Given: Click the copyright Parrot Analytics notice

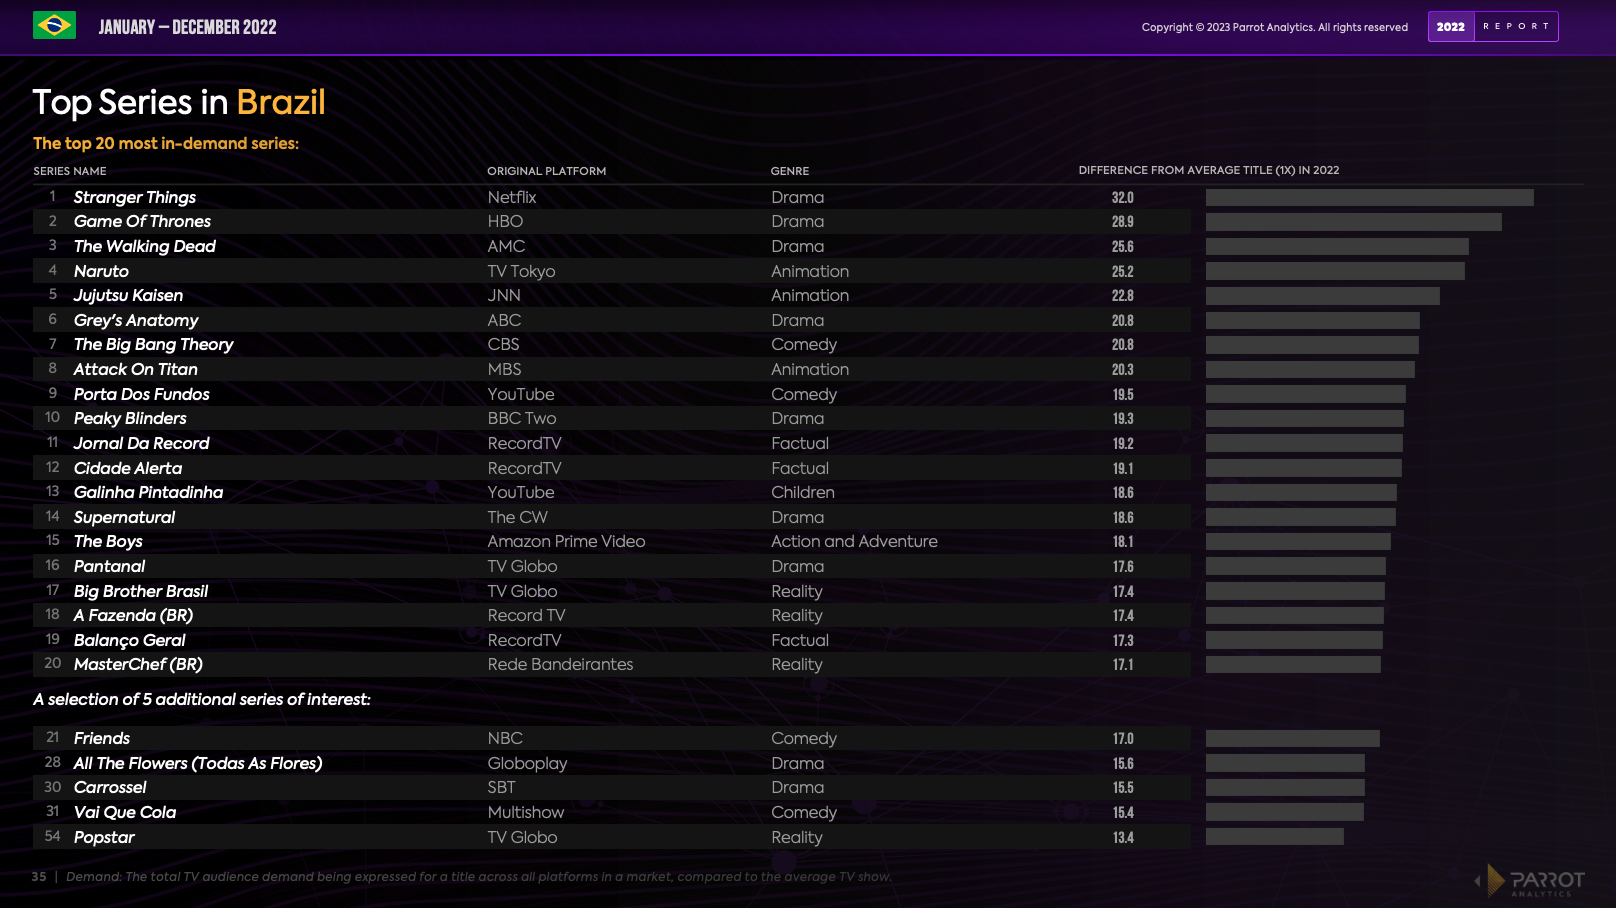Looking at the screenshot, I should point(1275,27).
